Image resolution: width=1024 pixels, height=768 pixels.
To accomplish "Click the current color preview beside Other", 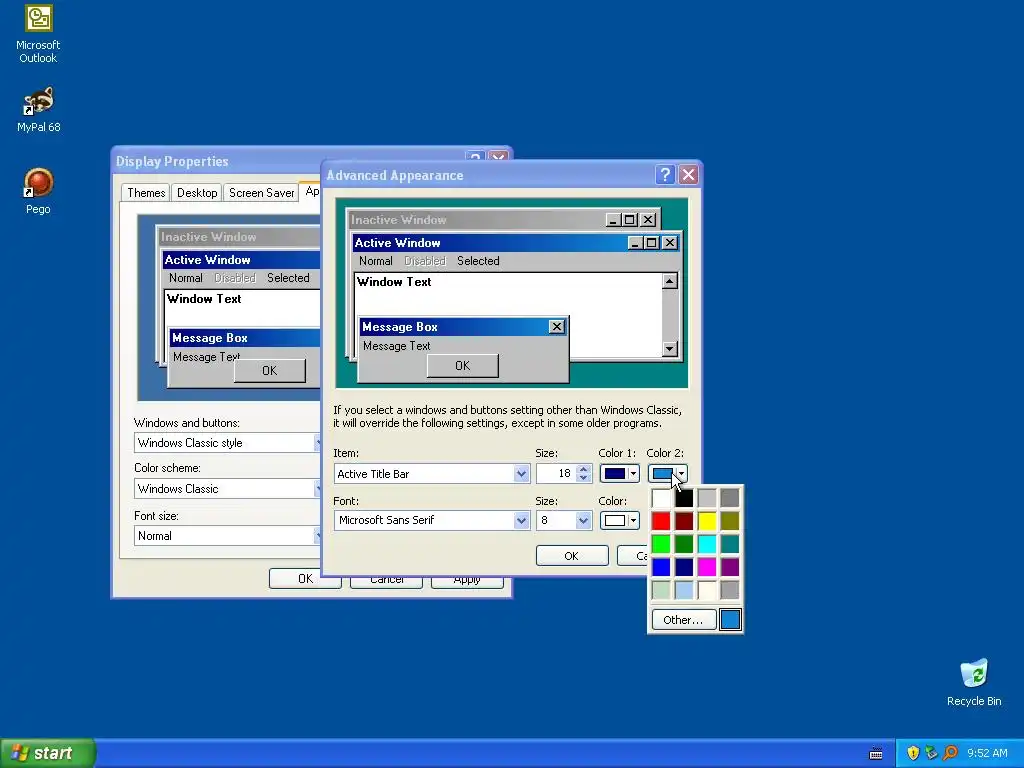I will coord(730,620).
